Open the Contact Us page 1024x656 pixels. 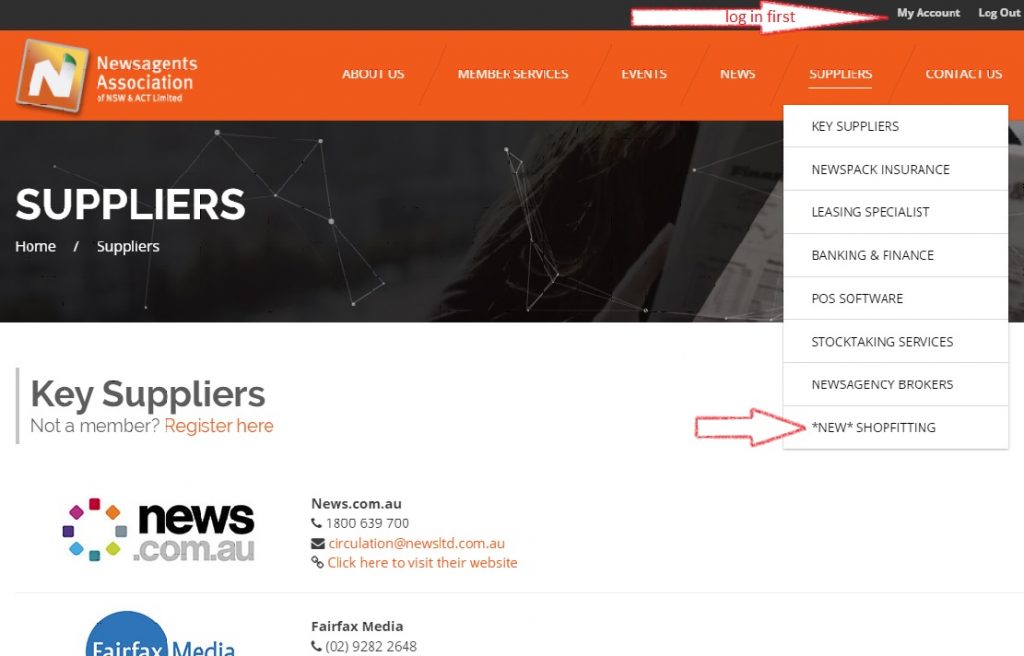963,74
